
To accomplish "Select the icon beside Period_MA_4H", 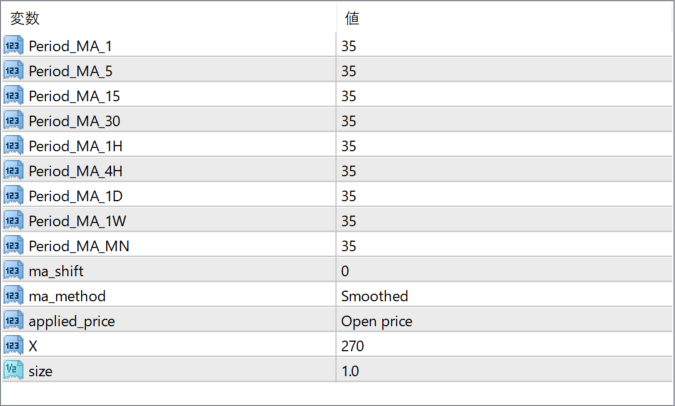I will [13, 170].
